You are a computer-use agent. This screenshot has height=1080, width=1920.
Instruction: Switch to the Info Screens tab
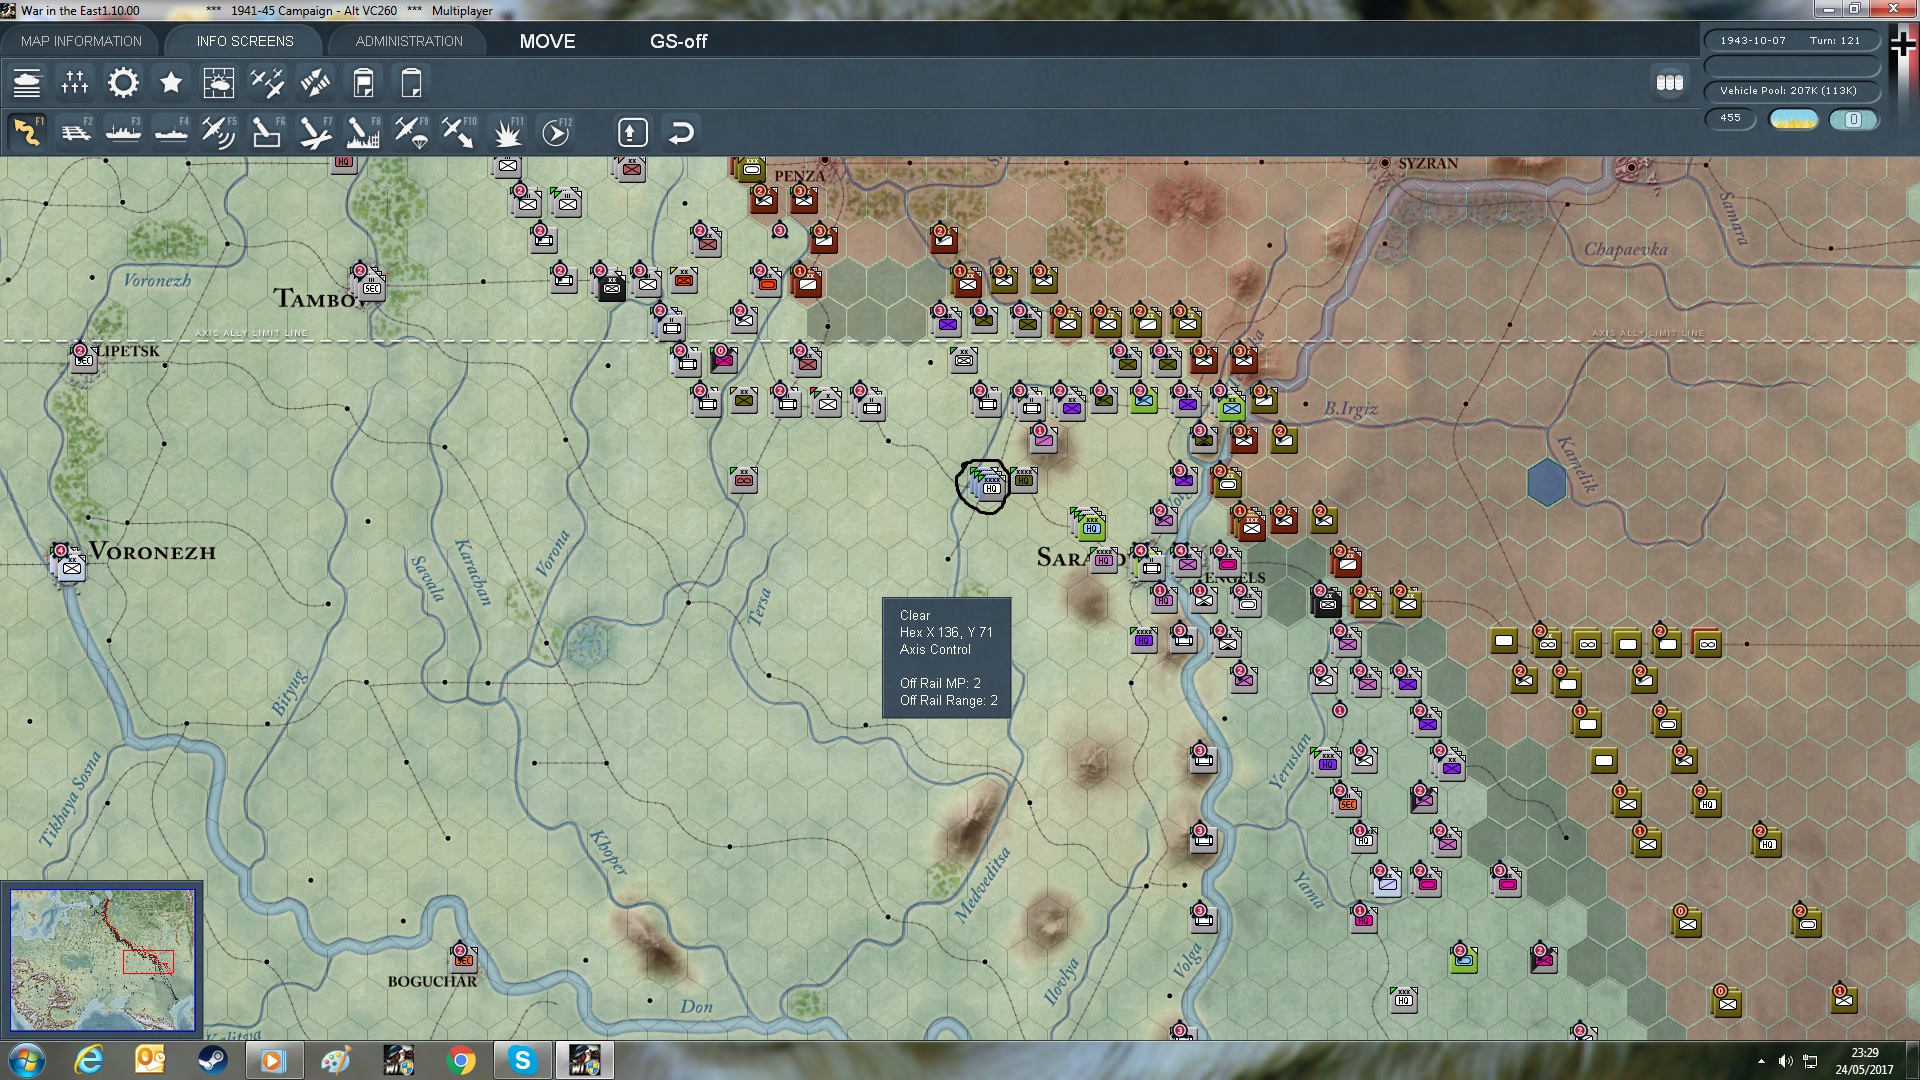pyautogui.click(x=245, y=41)
